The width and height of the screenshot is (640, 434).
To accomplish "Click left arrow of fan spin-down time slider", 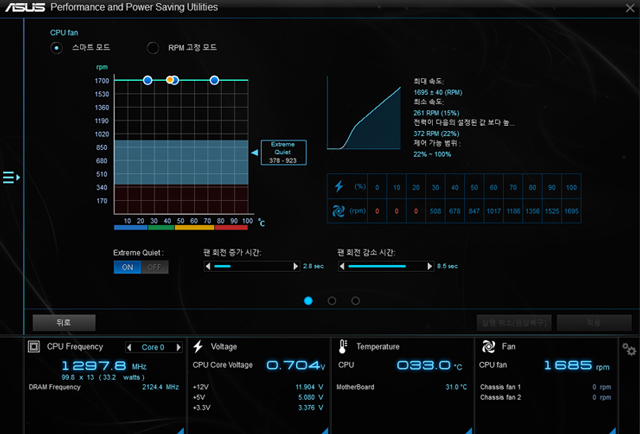I will point(342,266).
